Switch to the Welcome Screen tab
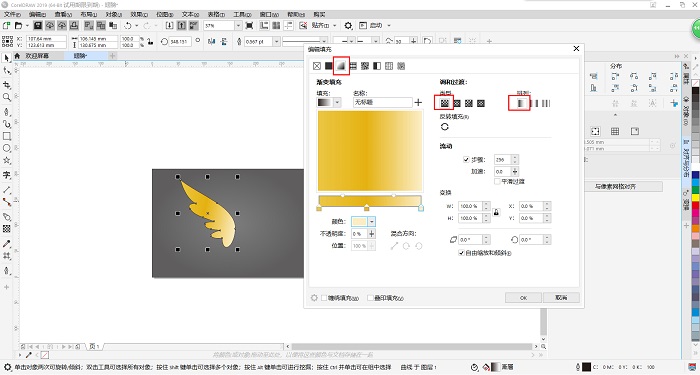700x375 pixels. point(37,56)
